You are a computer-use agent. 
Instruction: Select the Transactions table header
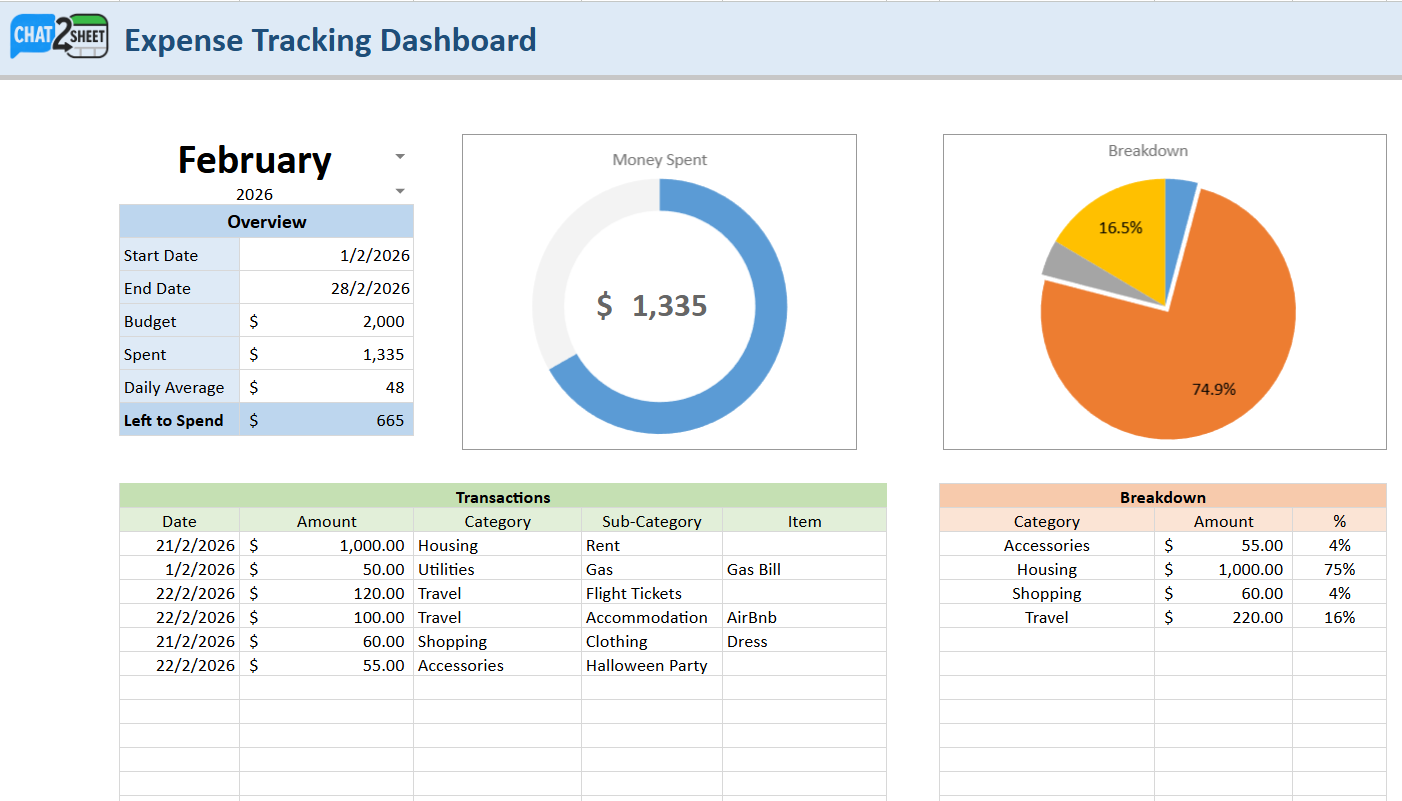[x=502, y=497]
